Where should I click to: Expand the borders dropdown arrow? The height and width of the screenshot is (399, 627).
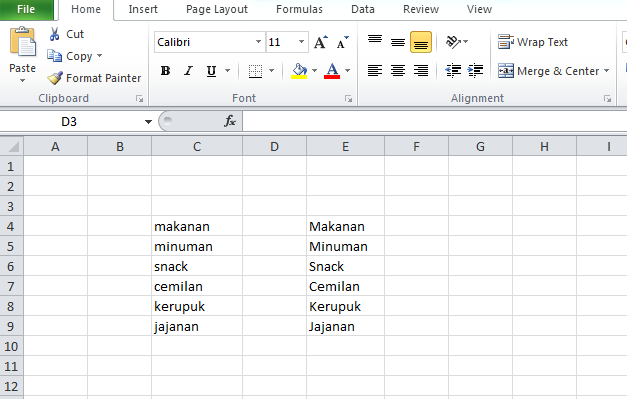point(272,71)
